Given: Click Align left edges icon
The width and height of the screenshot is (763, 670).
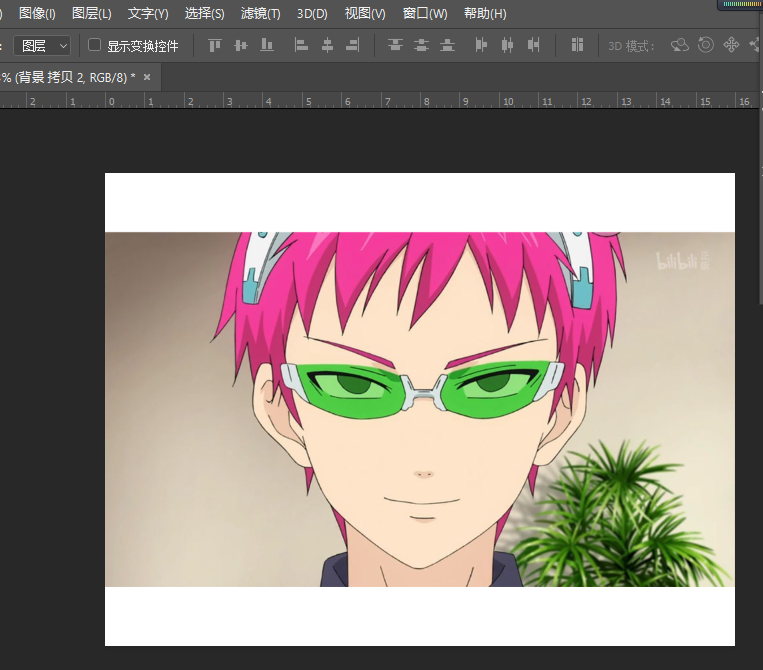Looking at the screenshot, I should (301, 46).
